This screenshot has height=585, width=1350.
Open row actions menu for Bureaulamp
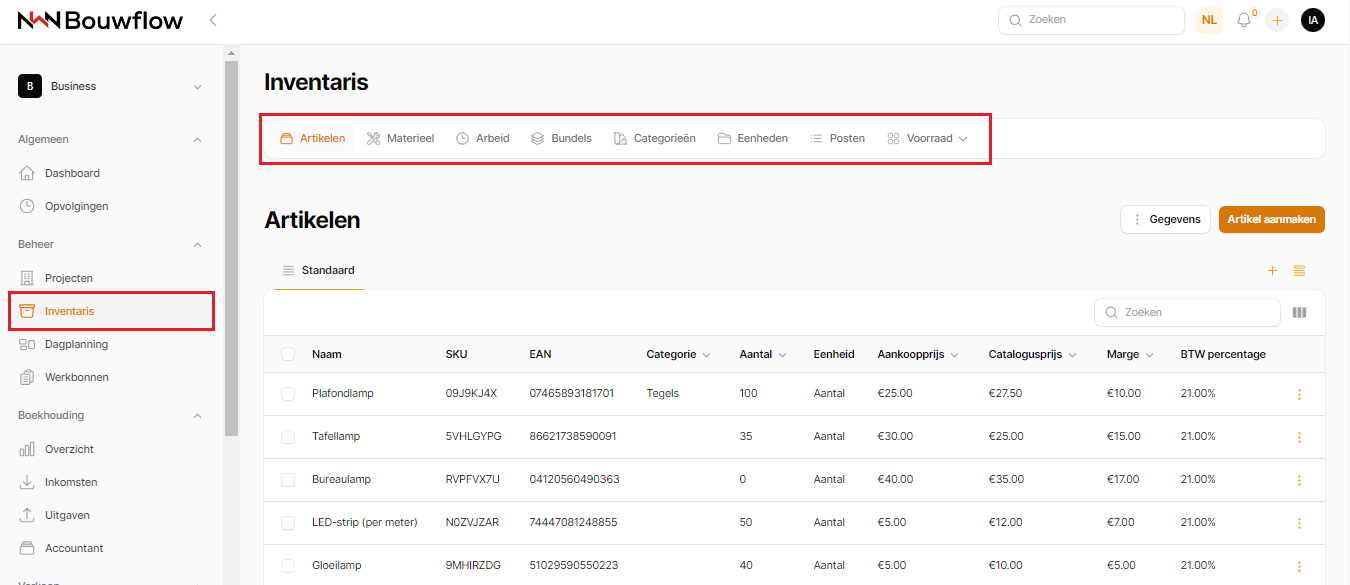point(1299,480)
